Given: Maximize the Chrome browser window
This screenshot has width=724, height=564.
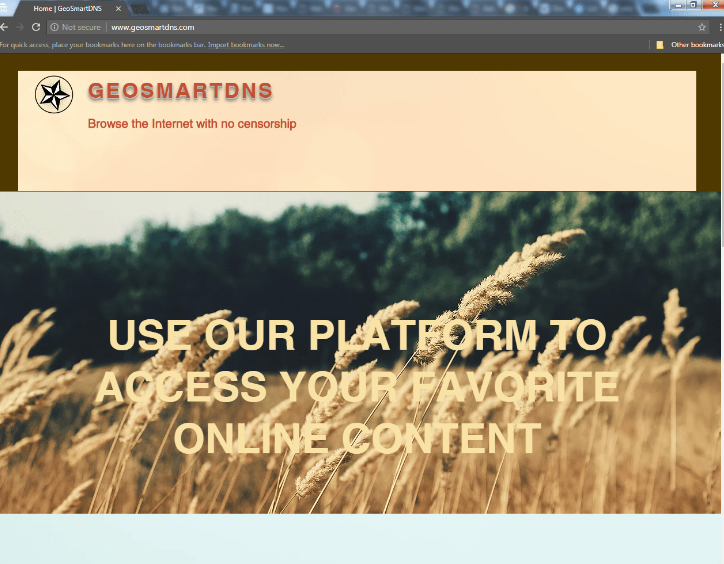Looking at the screenshot, I should click(x=693, y=5).
